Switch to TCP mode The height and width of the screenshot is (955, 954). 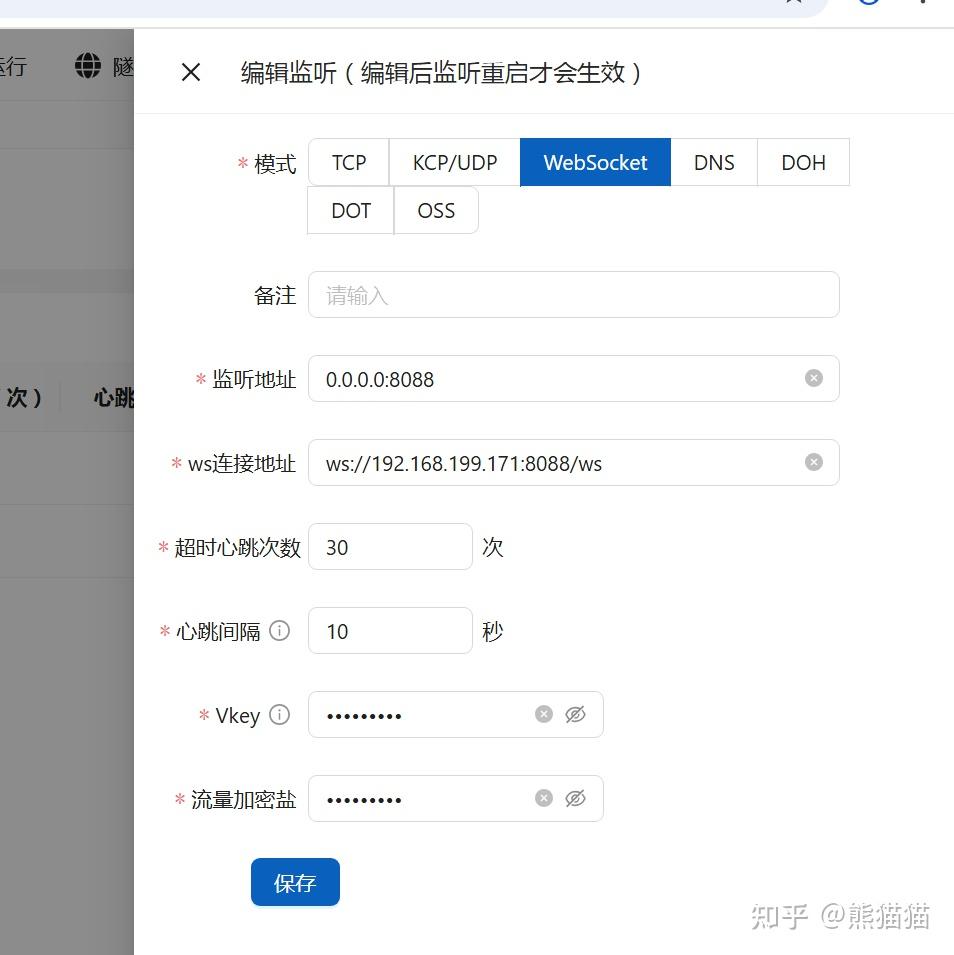coord(348,162)
